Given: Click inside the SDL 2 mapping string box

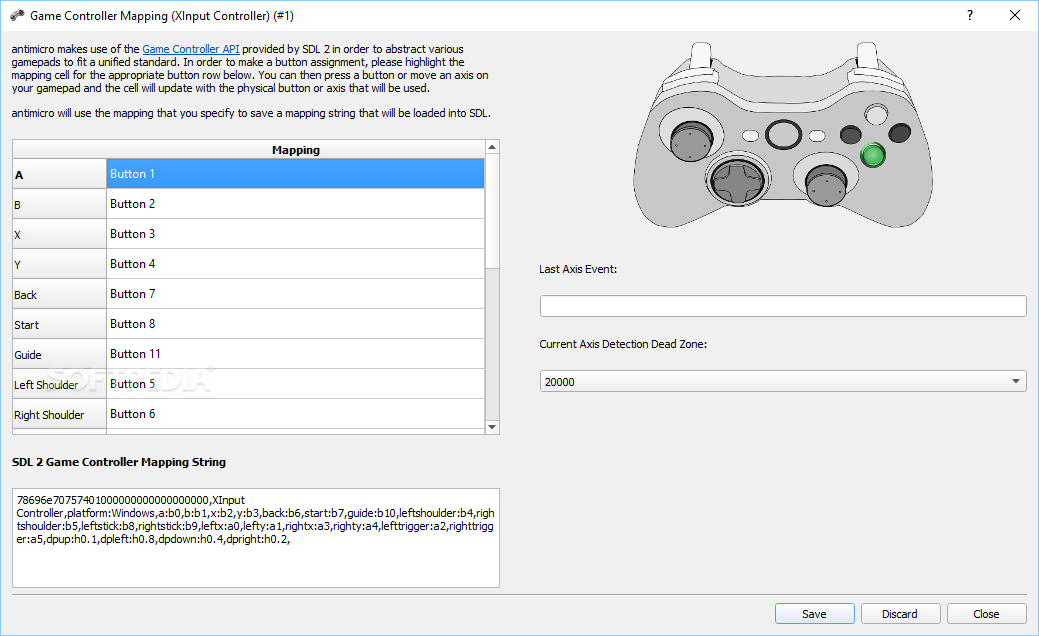Looking at the screenshot, I should coord(256,538).
